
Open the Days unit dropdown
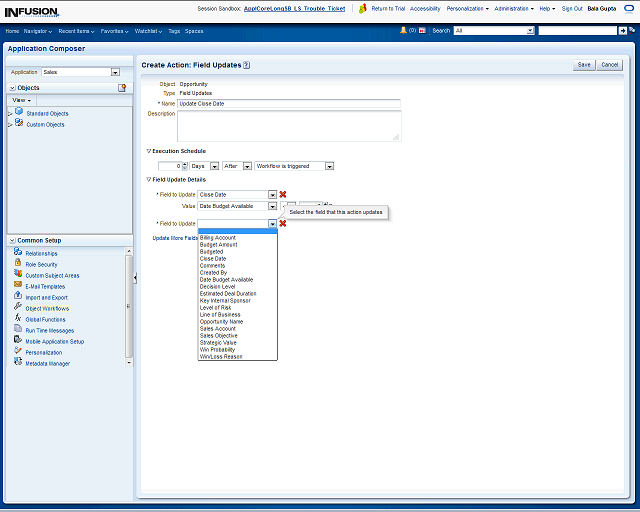pyautogui.click(x=212, y=166)
